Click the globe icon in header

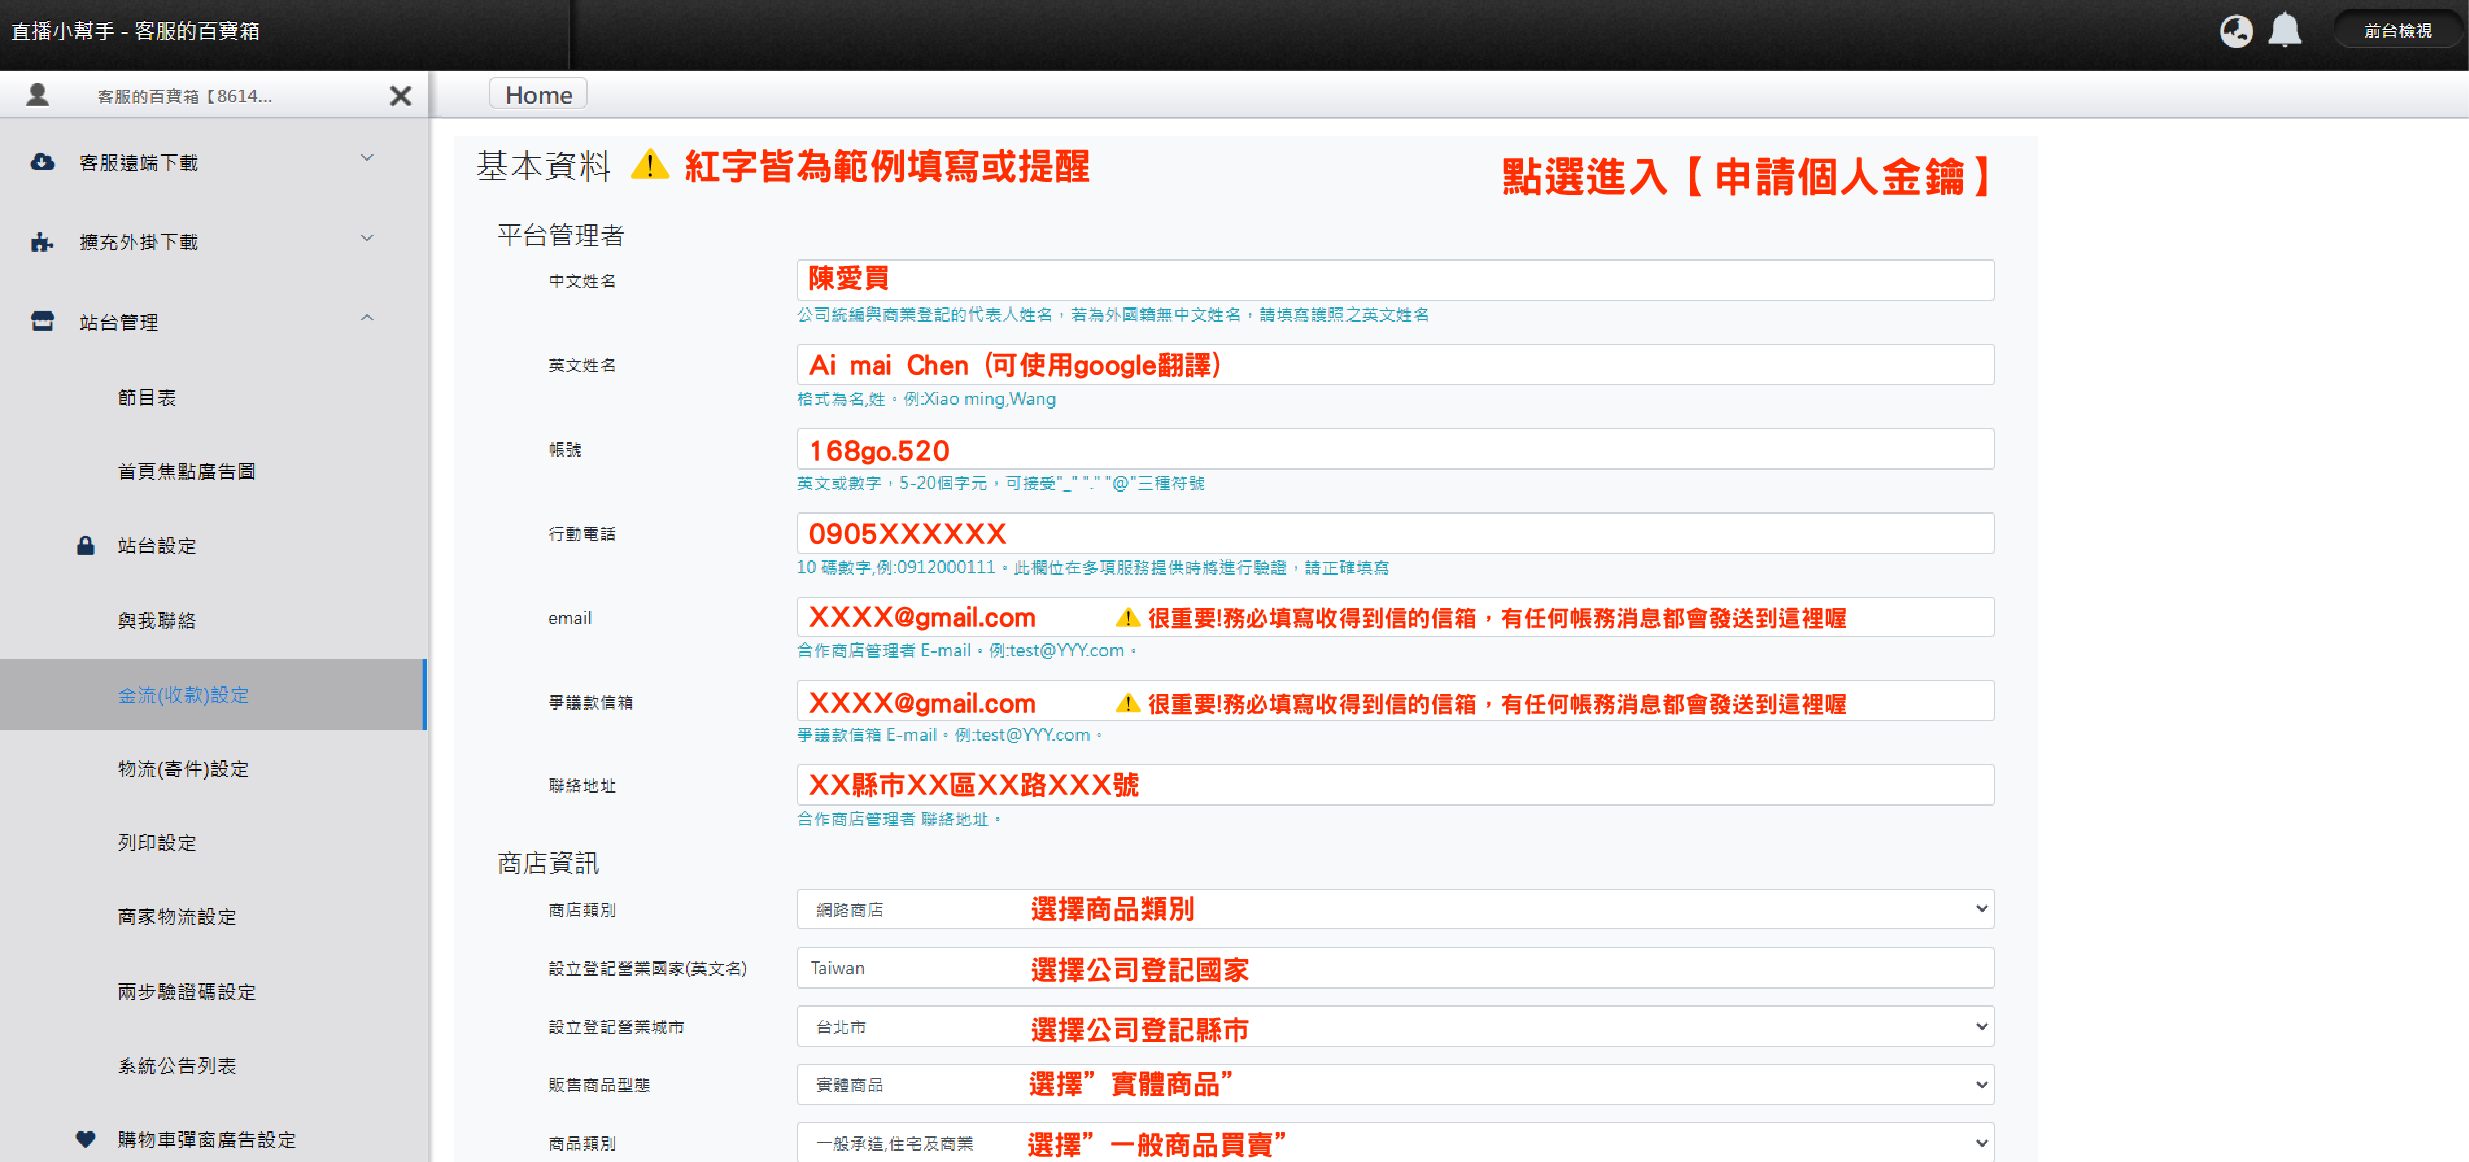pos(2236,31)
